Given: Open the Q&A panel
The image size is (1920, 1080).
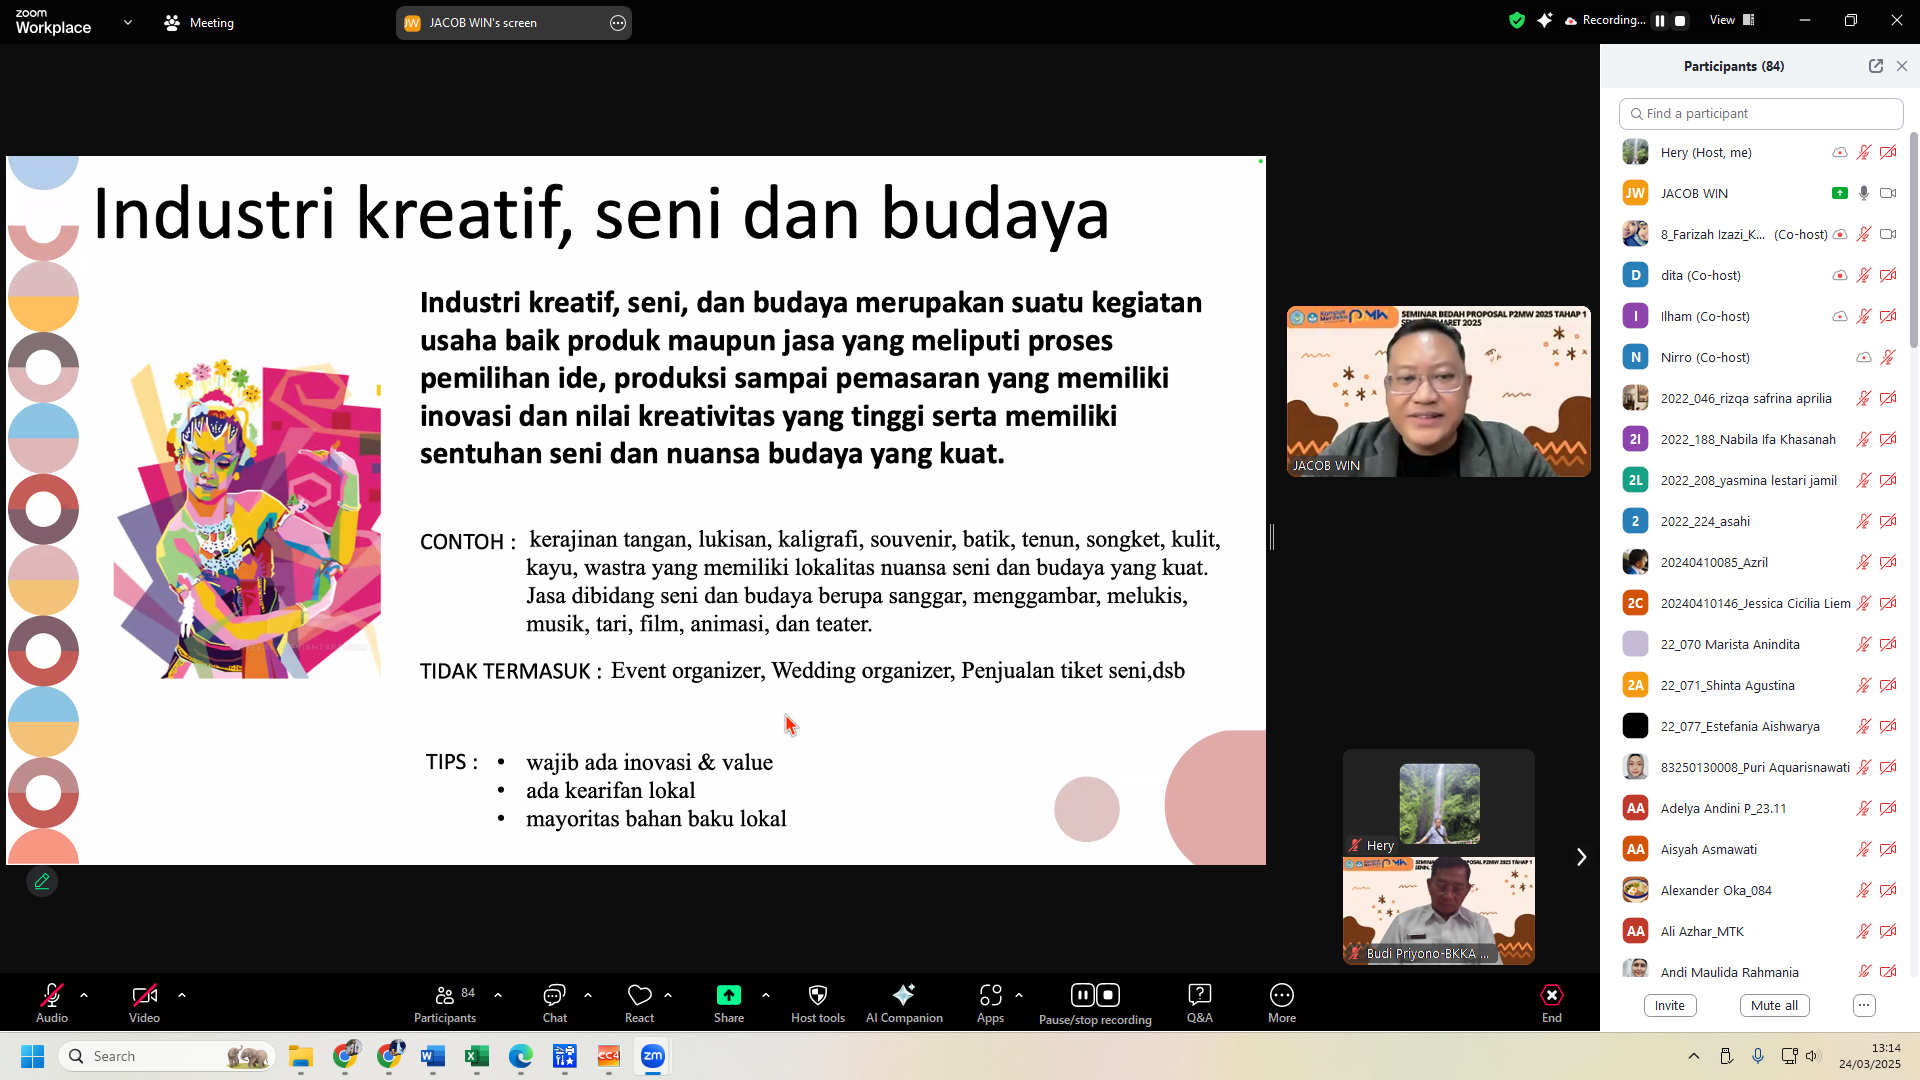Looking at the screenshot, I should (x=1199, y=995).
